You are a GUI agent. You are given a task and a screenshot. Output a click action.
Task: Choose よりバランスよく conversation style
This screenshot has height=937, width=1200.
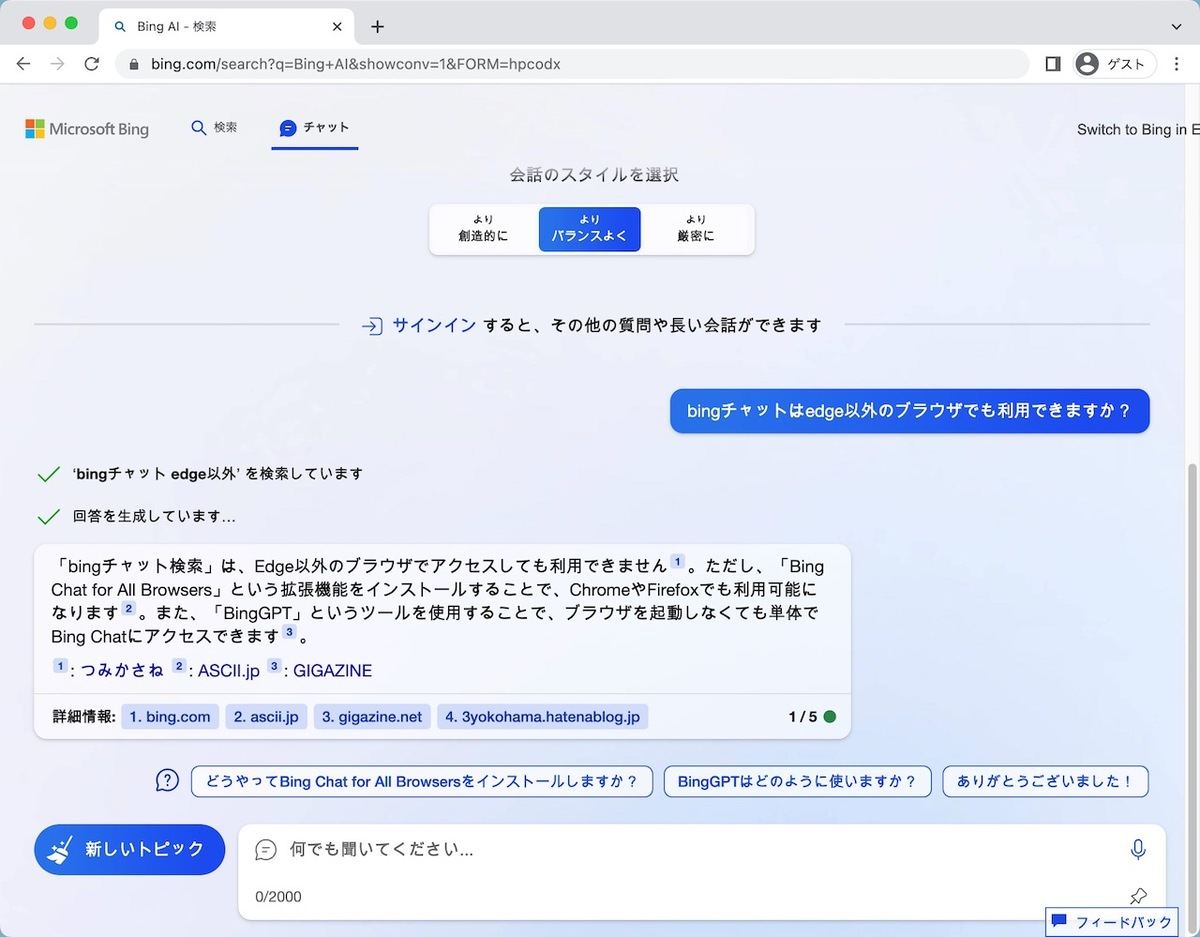(x=589, y=229)
